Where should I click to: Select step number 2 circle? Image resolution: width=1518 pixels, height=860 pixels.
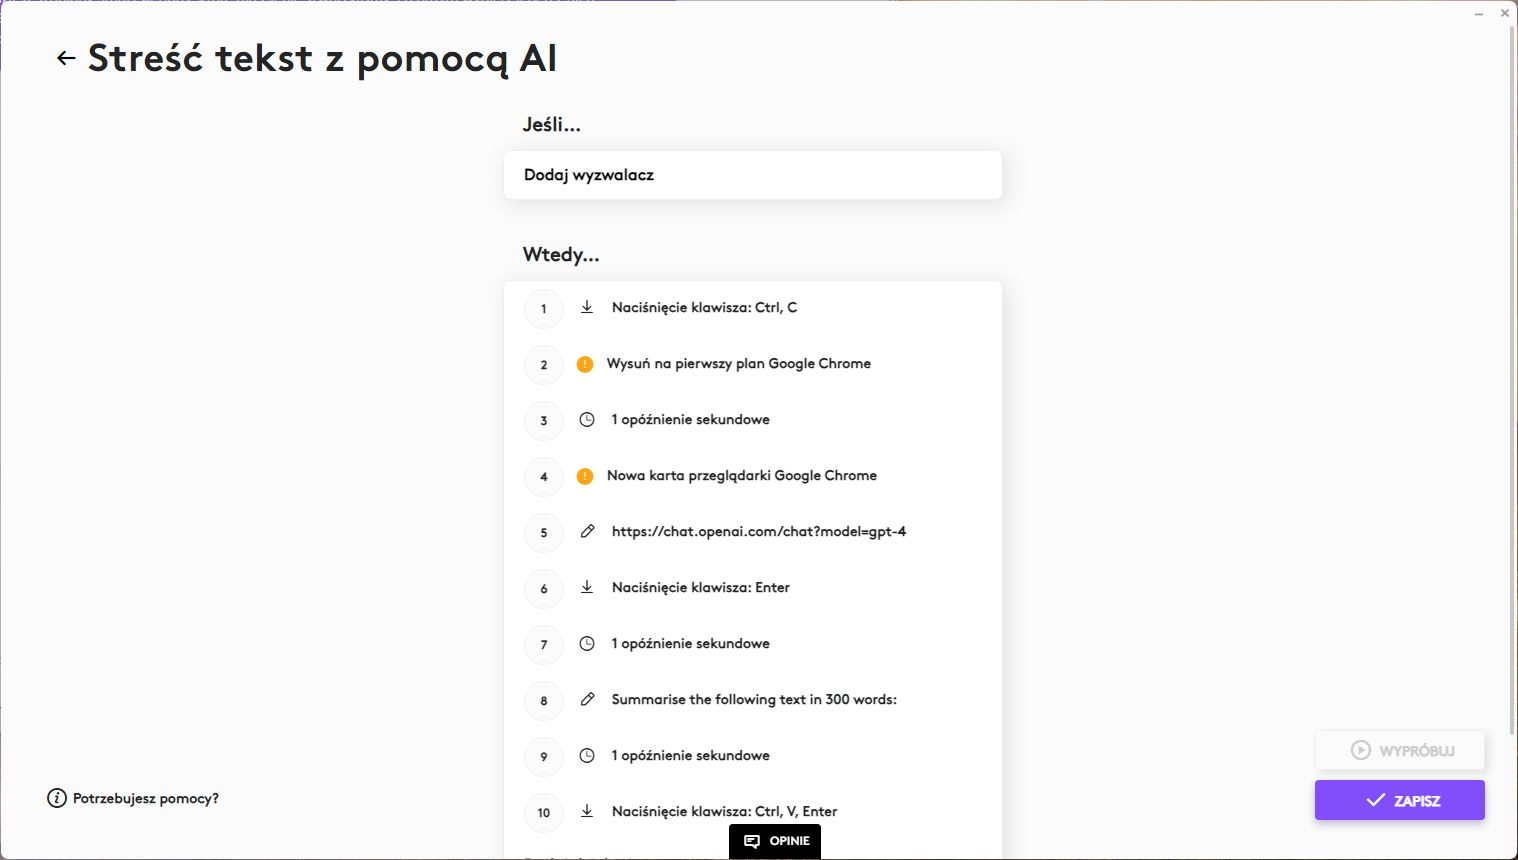544,364
